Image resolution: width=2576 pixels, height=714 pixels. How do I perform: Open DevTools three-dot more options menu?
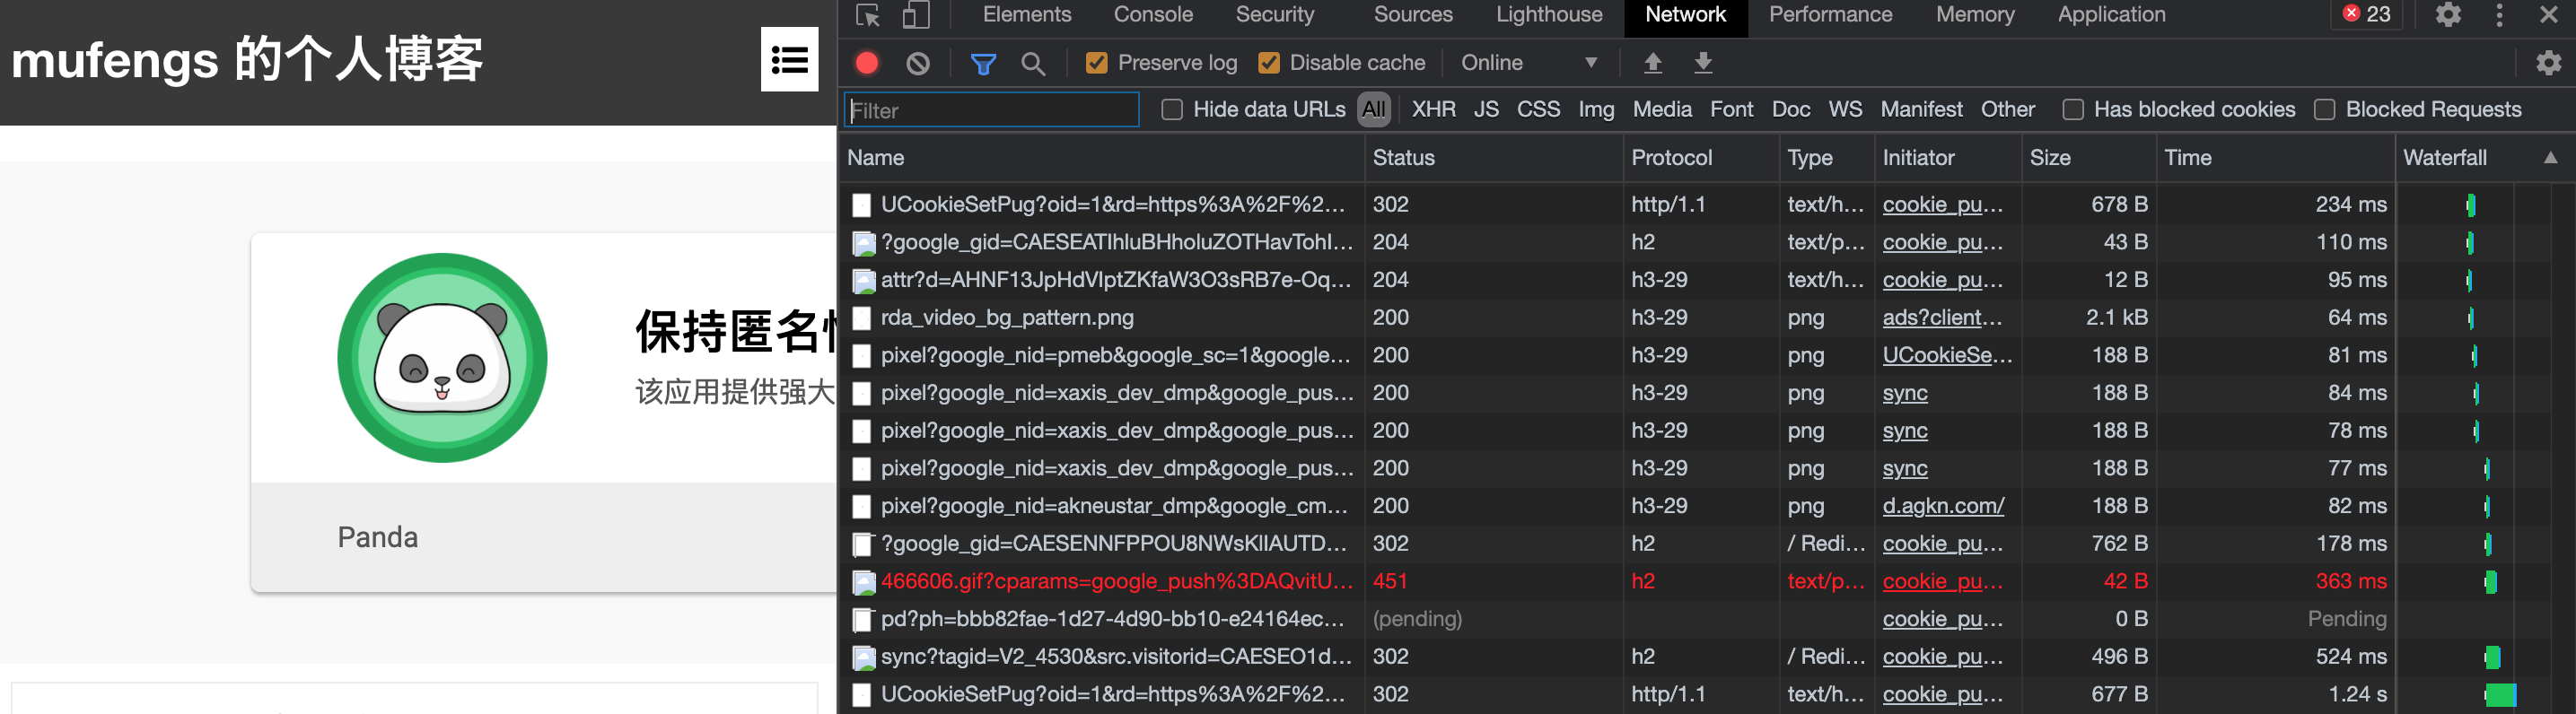pos(2499,15)
